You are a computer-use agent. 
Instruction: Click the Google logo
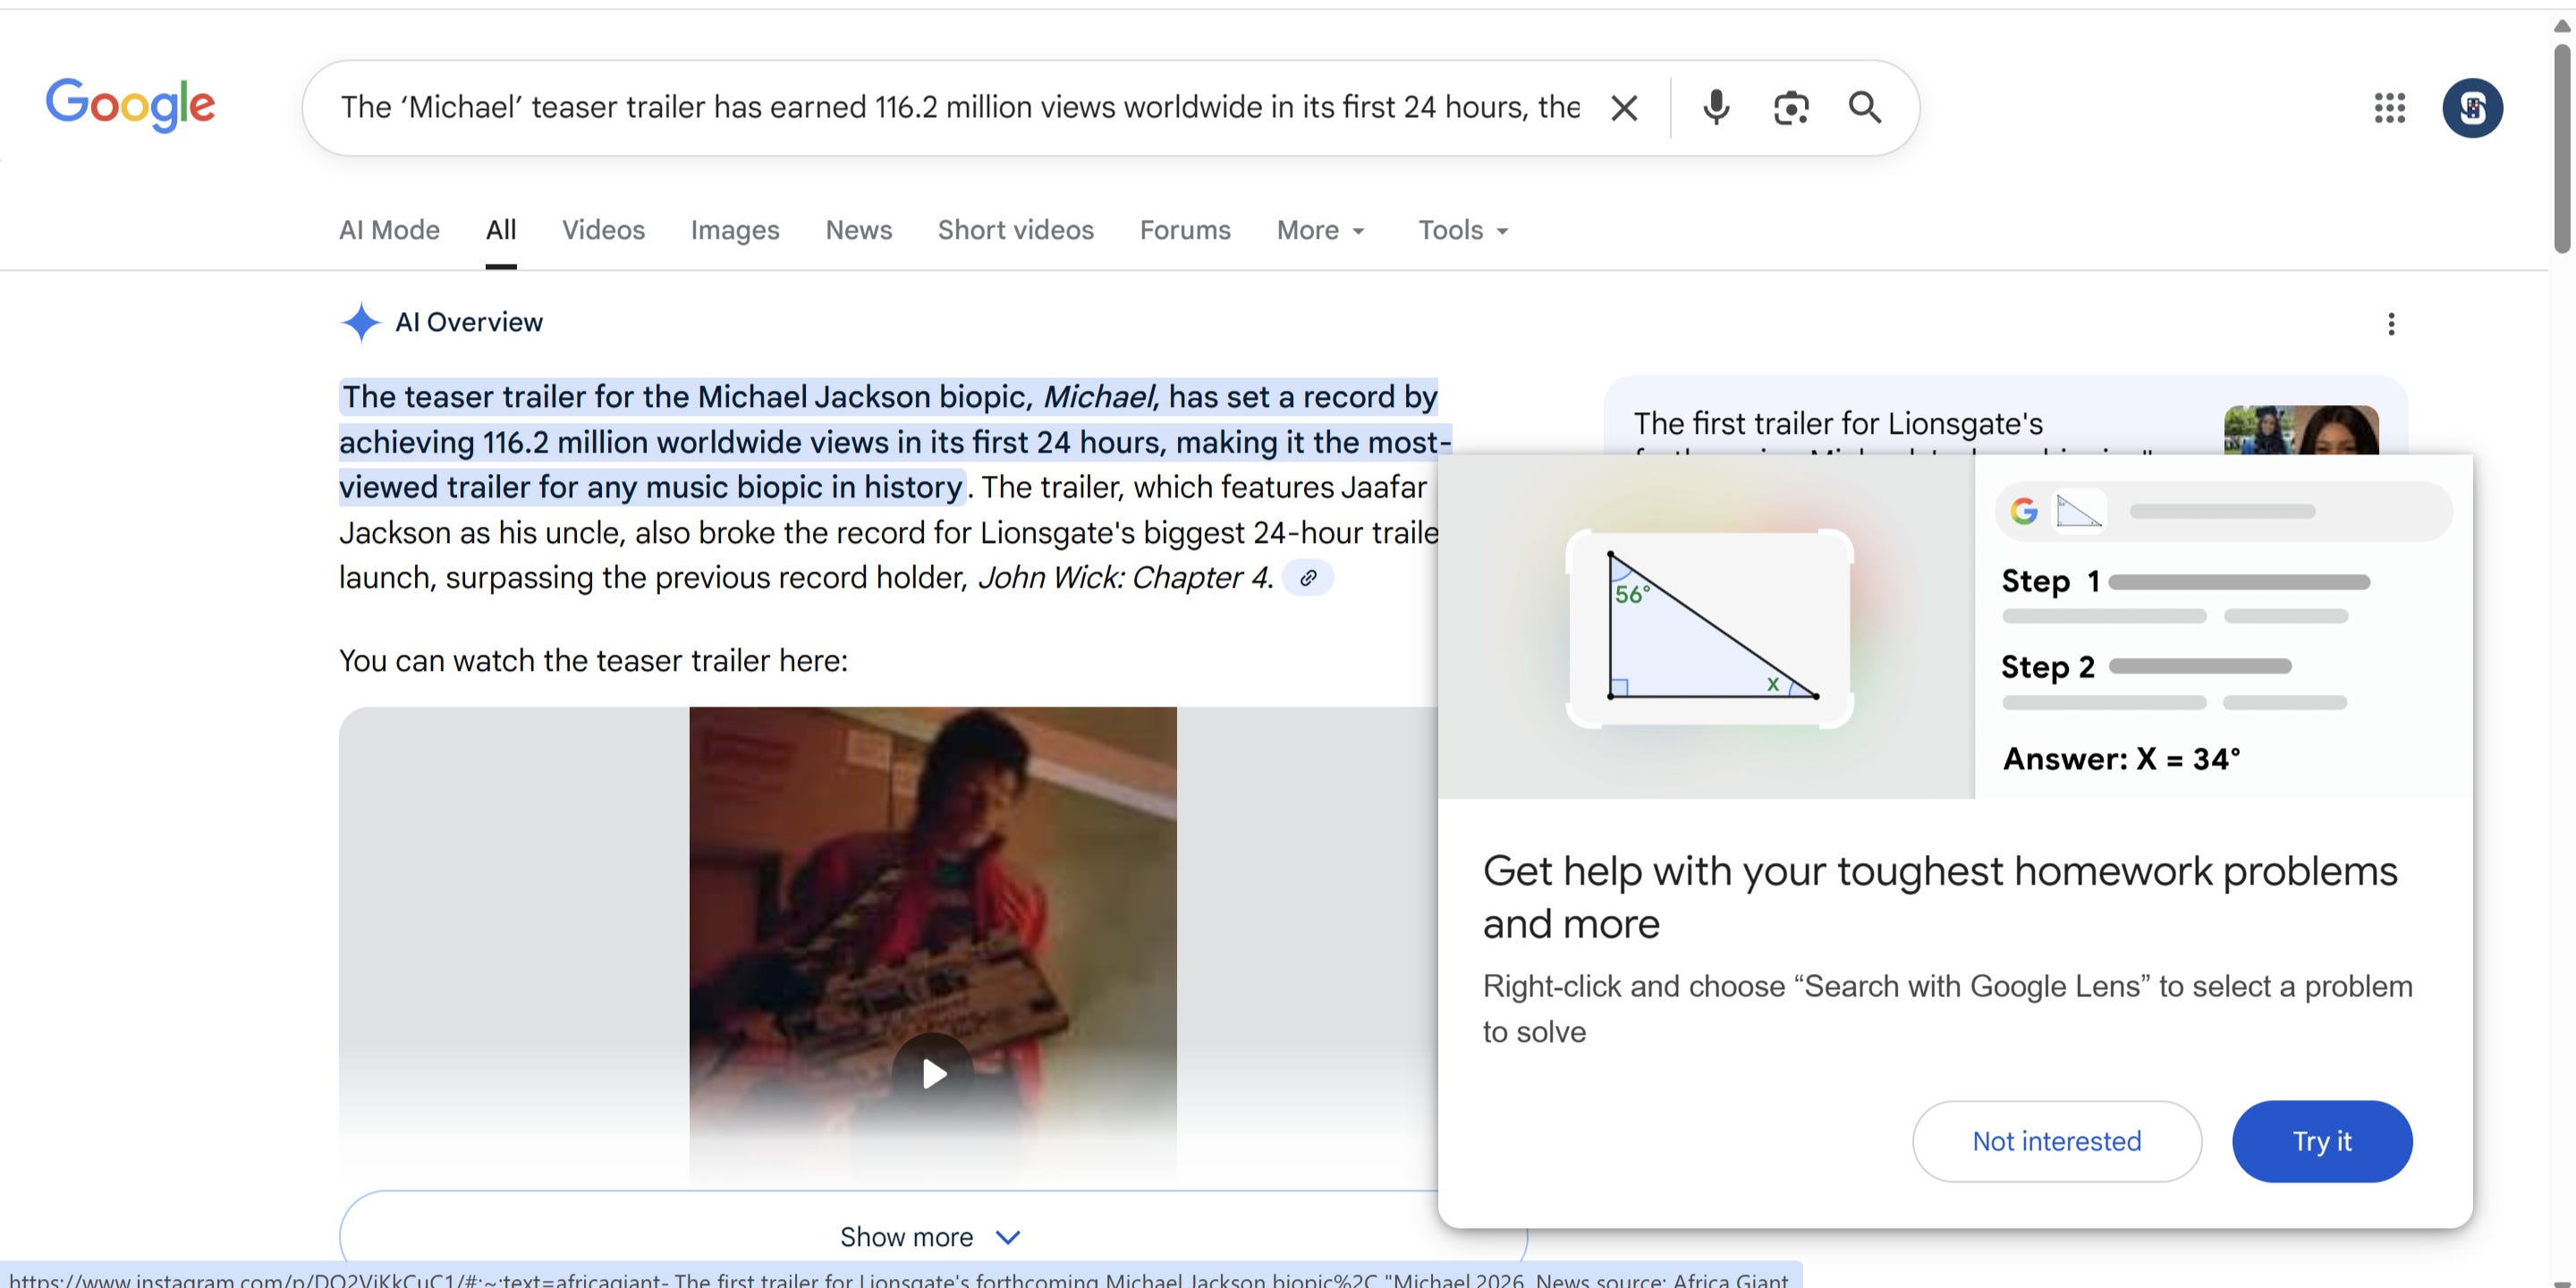pyautogui.click(x=130, y=105)
